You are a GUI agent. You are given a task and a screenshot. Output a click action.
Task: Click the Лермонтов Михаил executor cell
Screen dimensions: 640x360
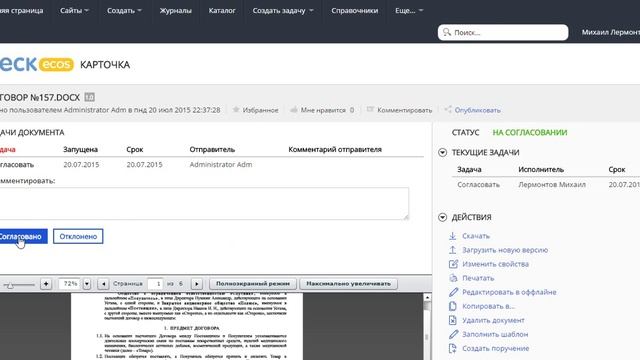pyautogui.click(x=552, y=184)
